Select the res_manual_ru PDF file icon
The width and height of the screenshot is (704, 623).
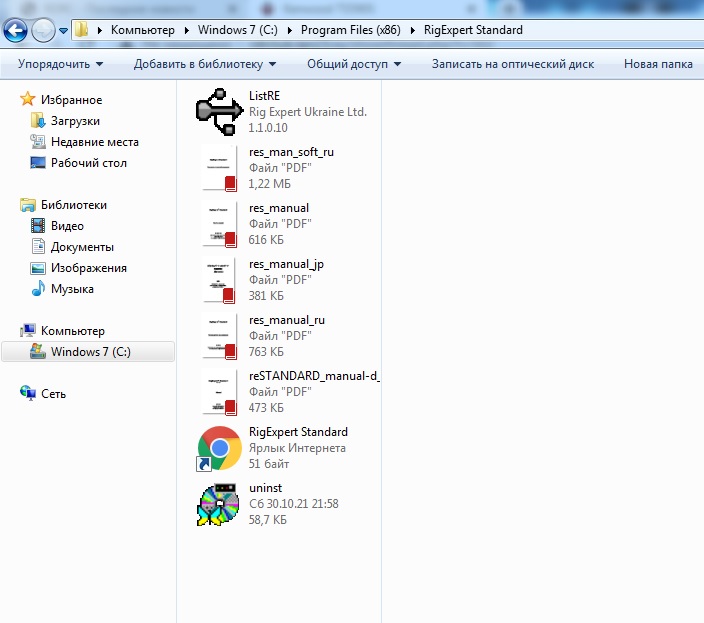pyautogui.click(x=219, y=336)
